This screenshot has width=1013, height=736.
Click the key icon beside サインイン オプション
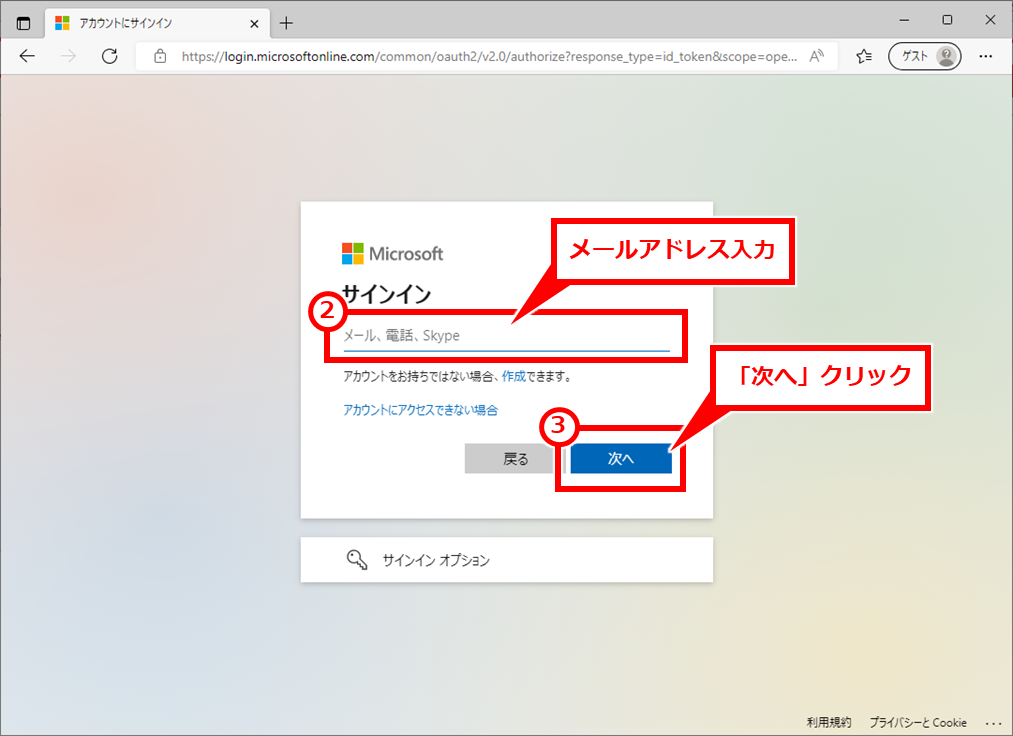click(x=357, y=560)
